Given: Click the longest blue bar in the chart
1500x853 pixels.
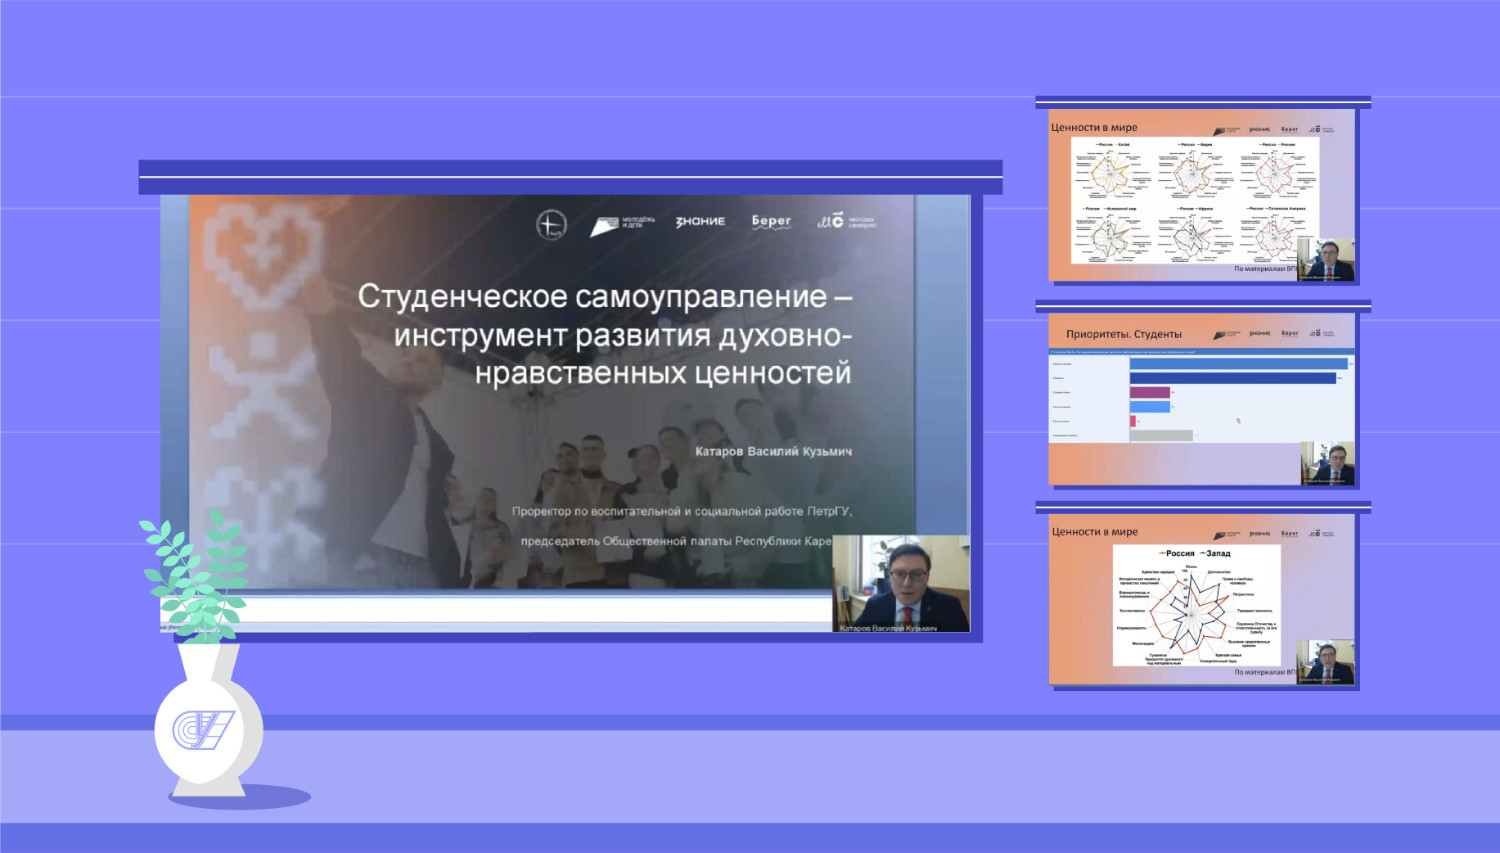Looking at the screenshot, I should (1238, 364).
